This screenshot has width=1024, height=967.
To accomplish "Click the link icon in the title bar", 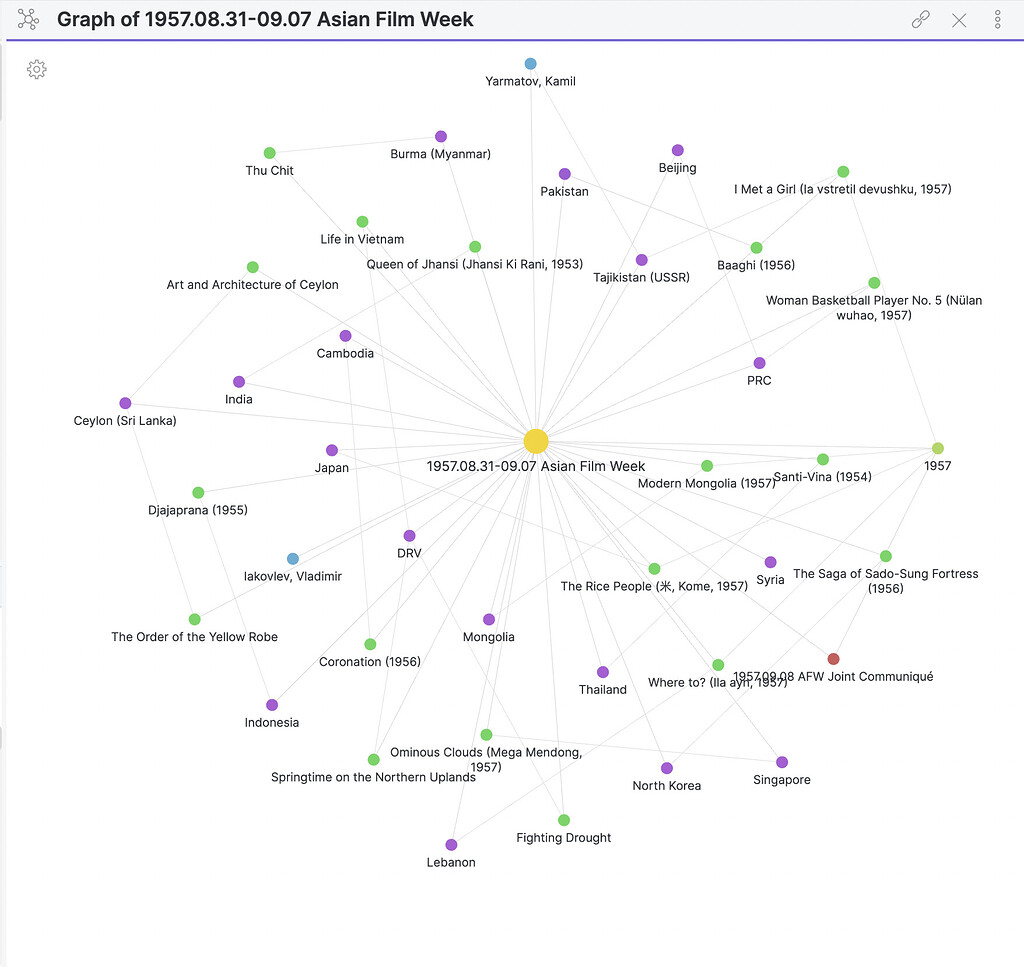I will click(x=919, y=19).
